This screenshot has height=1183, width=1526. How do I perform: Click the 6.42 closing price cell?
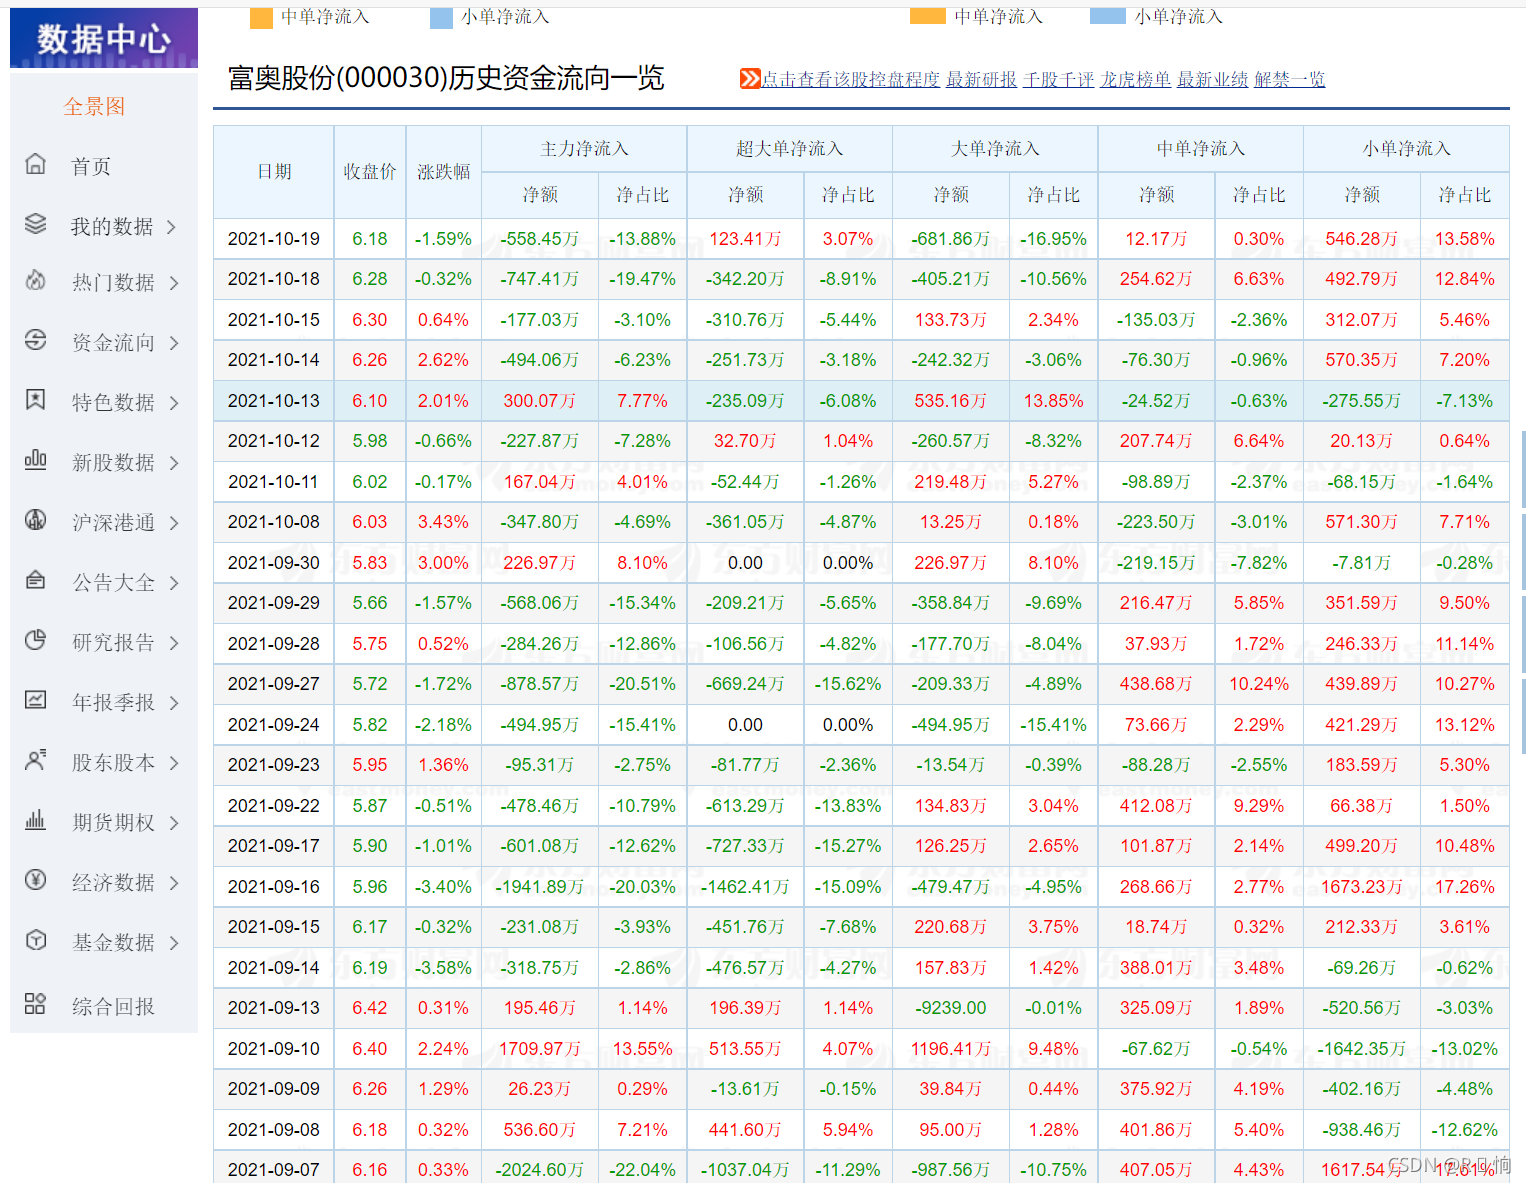370,1008
